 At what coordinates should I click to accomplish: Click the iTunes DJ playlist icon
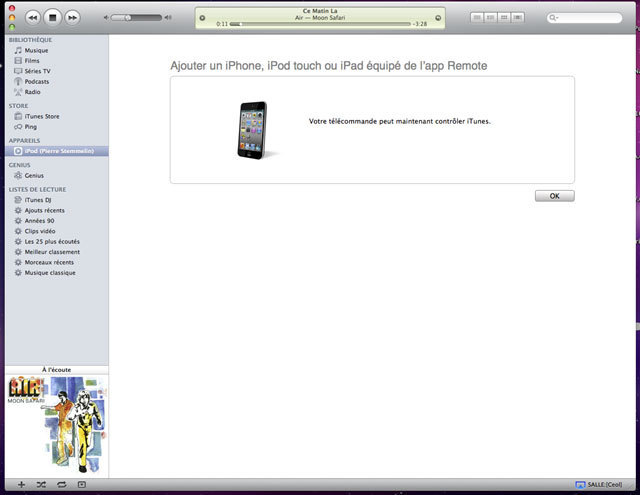tap(18, 200)
